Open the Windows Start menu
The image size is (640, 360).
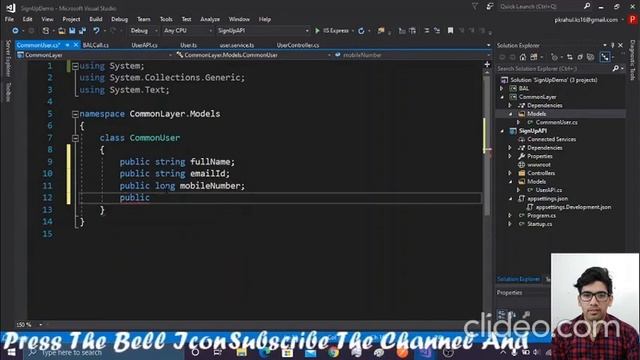(11, 352)
